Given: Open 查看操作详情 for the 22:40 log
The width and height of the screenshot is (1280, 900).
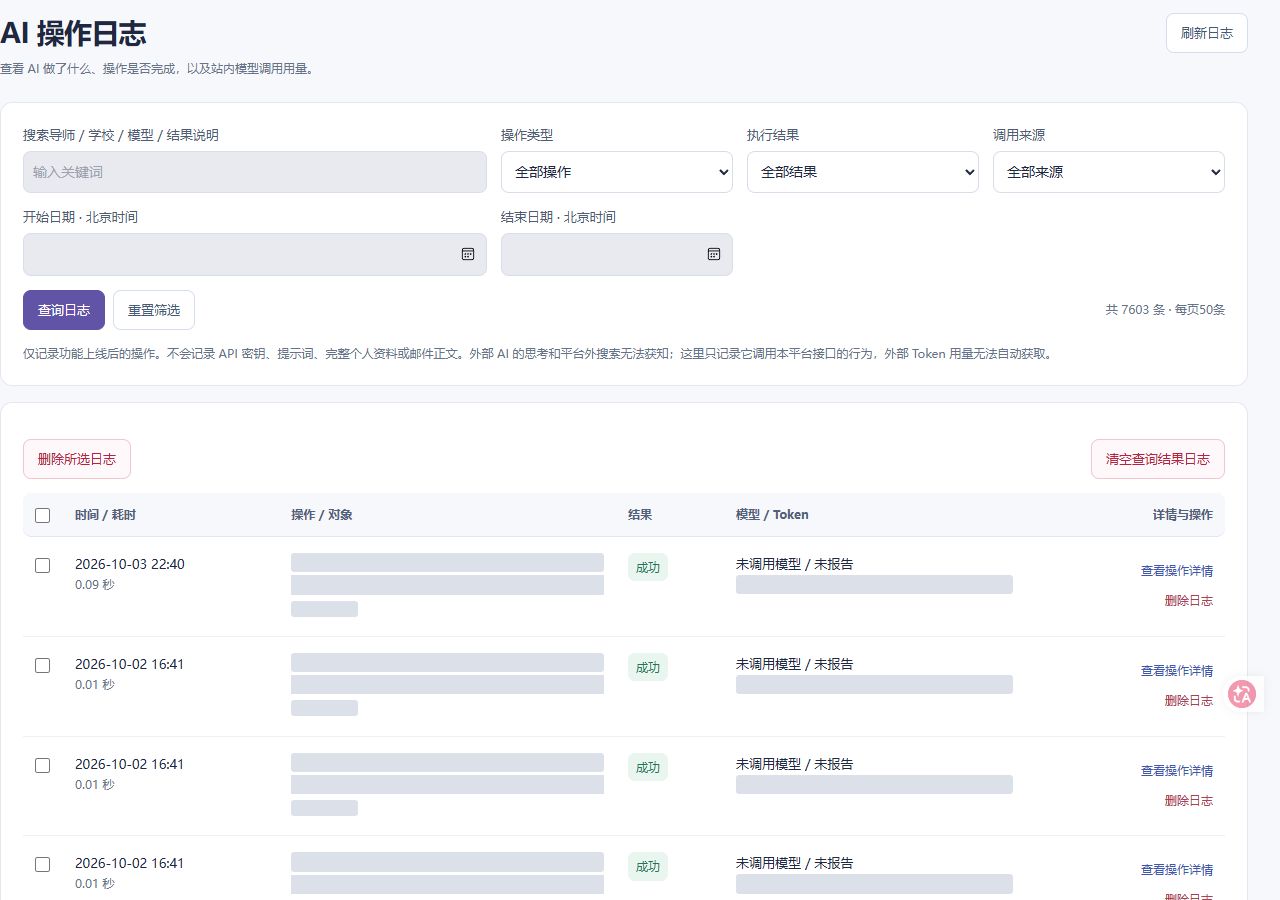Looking at the screenshot, I should (1177, 571).
